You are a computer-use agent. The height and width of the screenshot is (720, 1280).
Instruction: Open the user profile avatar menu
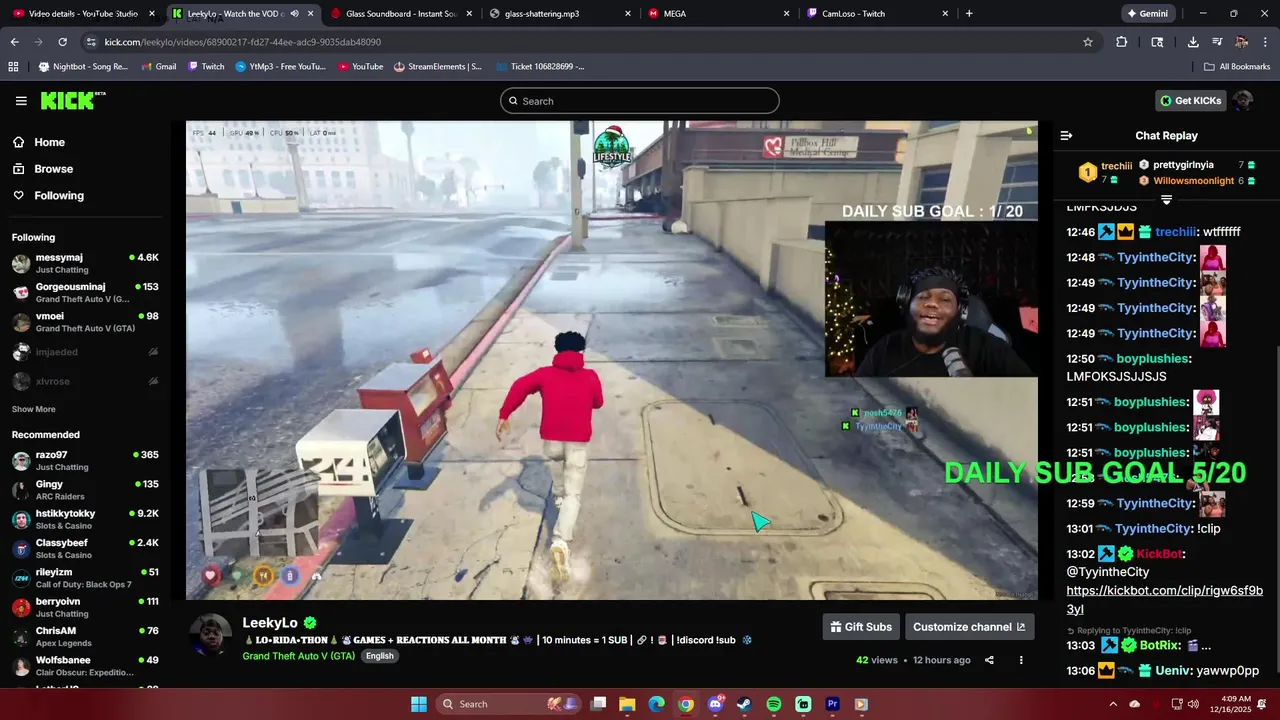(1243, 101)
